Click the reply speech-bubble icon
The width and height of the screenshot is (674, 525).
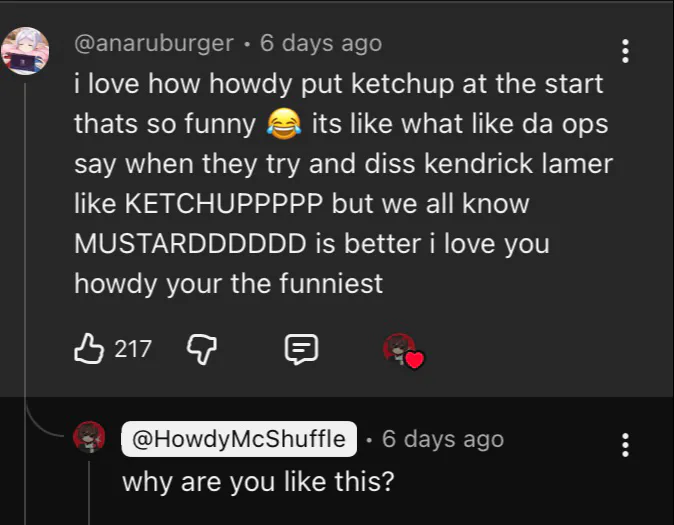point(301,348)
